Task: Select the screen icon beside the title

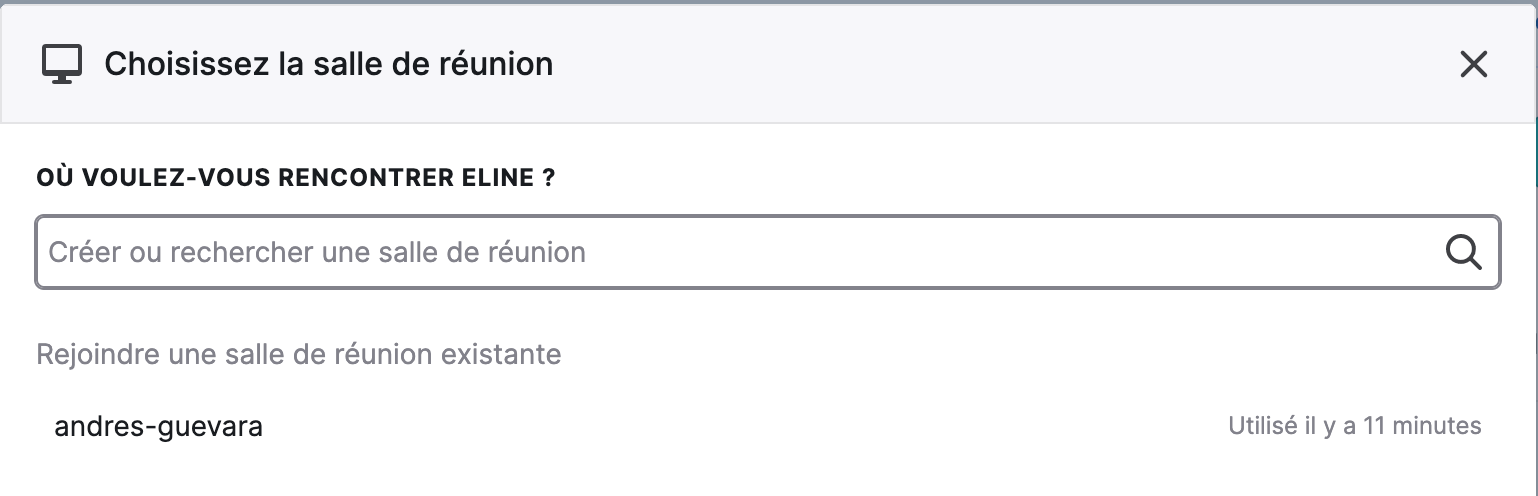Action: (61, 65)
